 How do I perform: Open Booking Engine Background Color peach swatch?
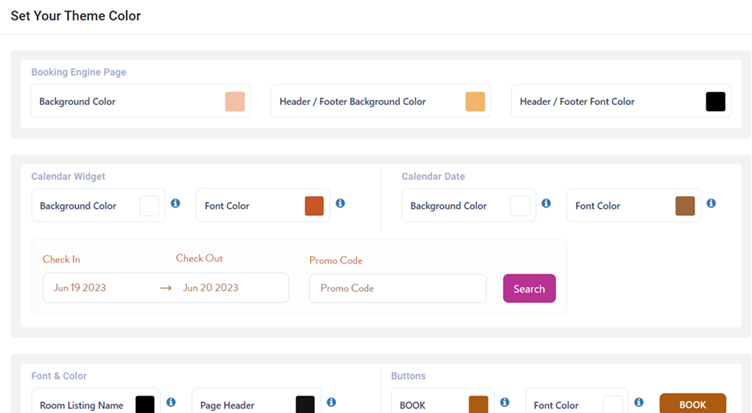[235, 101]
